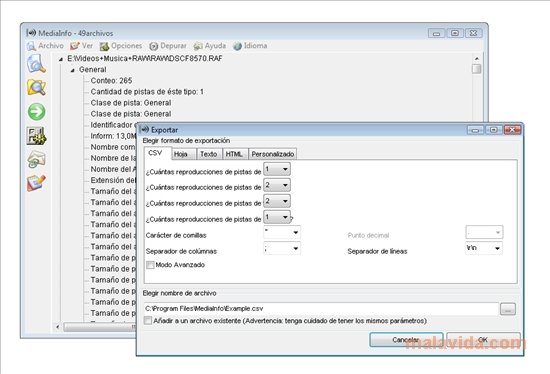Viewport: 550px width, 374px height.
Task: Open the third pistas count dropdown
Action: pyautogui.click(x=277, y=201)
